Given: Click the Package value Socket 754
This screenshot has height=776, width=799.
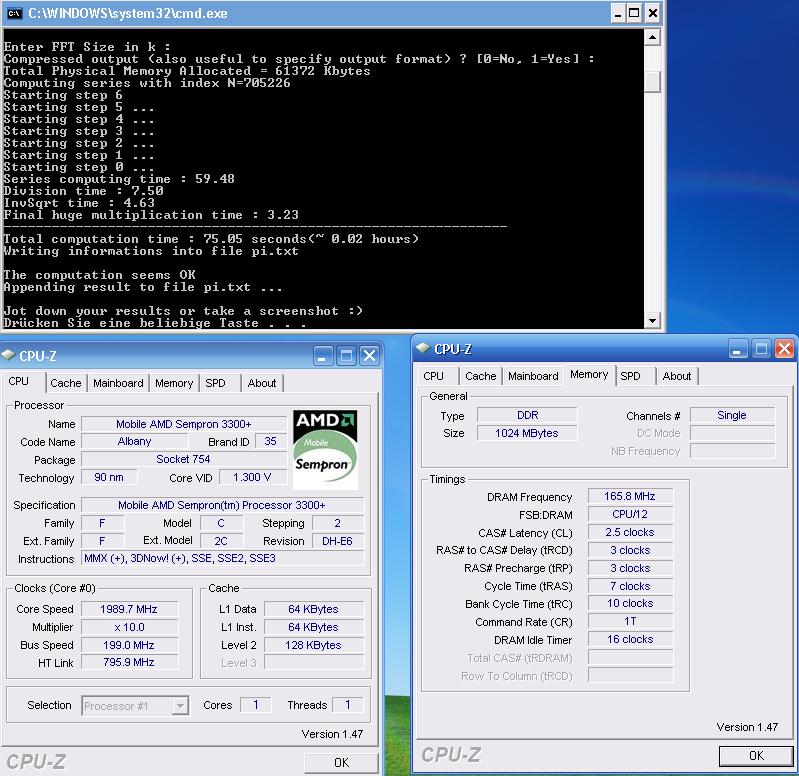Looking at the screenshot, I should tap(183, 459).
